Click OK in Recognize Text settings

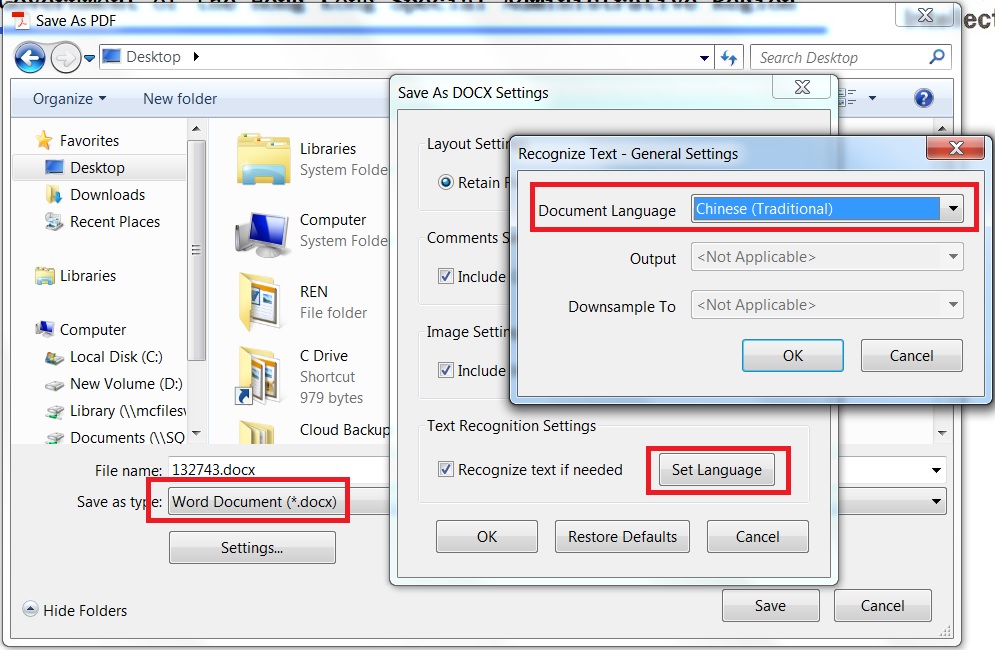(793, 355)
